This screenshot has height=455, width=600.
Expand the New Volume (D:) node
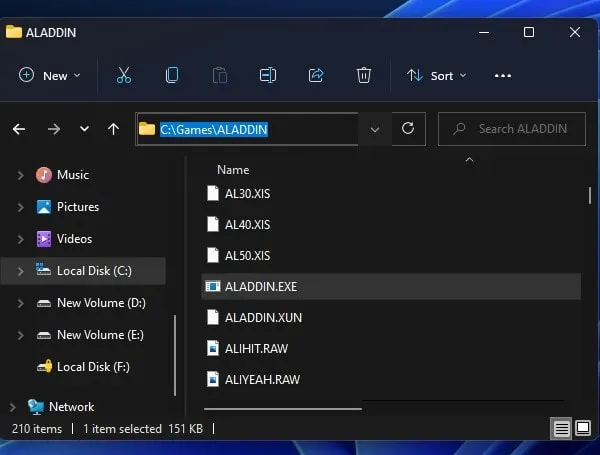[21, 303]
